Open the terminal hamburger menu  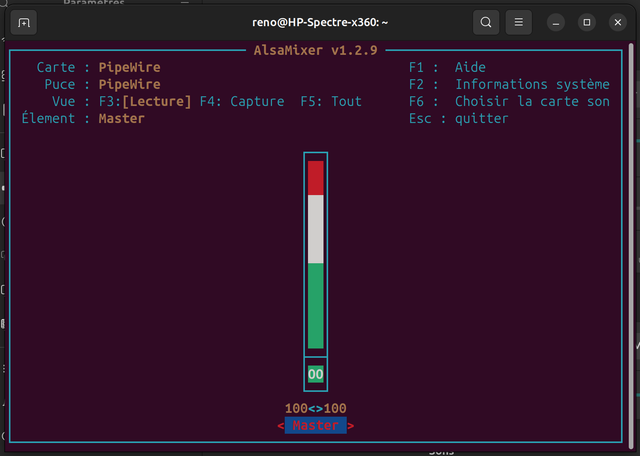(518, 22)
